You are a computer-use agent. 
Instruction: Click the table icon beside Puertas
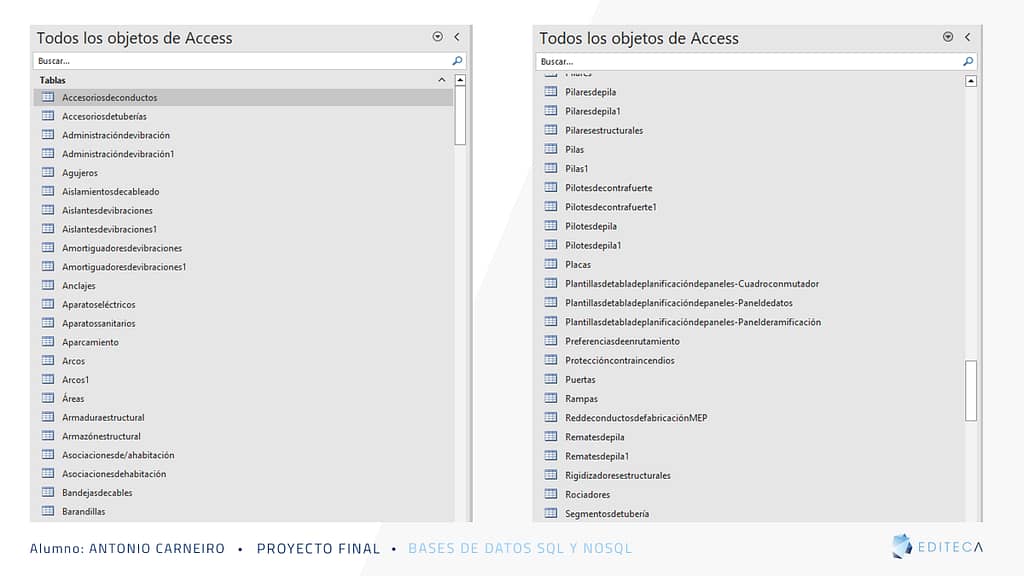tap(551, 379)
